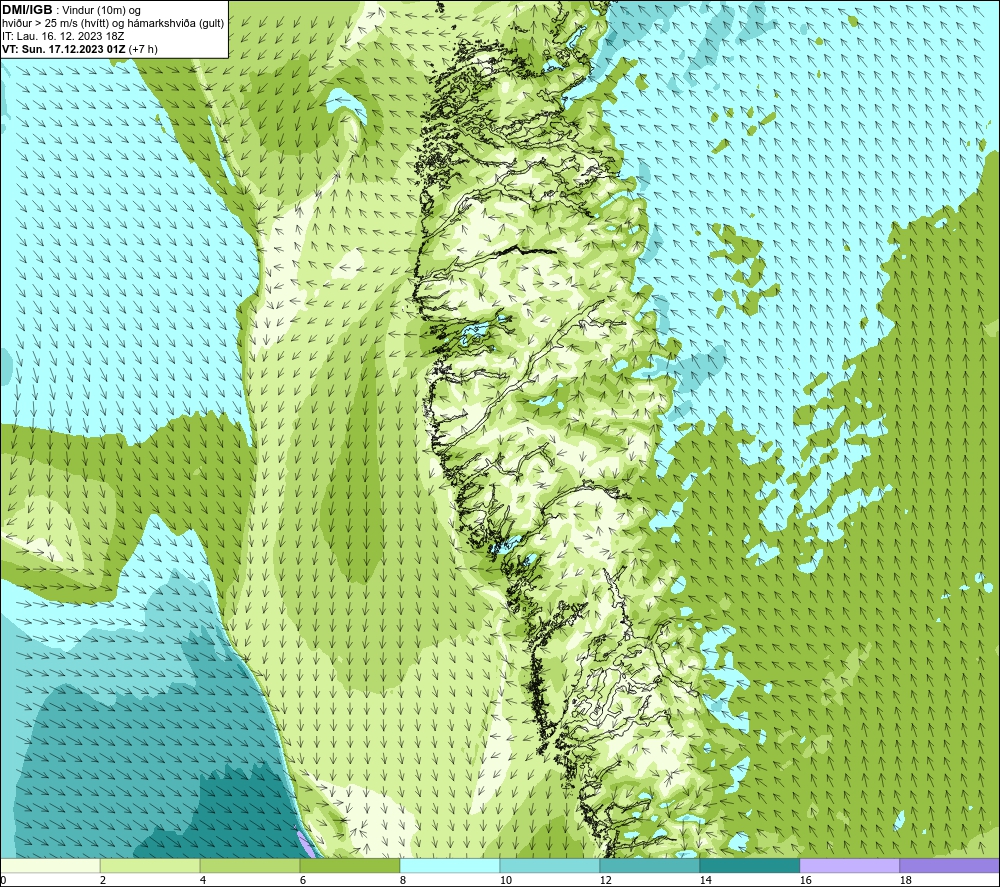Click the medium green 4–6 m/s legend swatch
This screenshot has height=887, width=1000.
point(250,865)
